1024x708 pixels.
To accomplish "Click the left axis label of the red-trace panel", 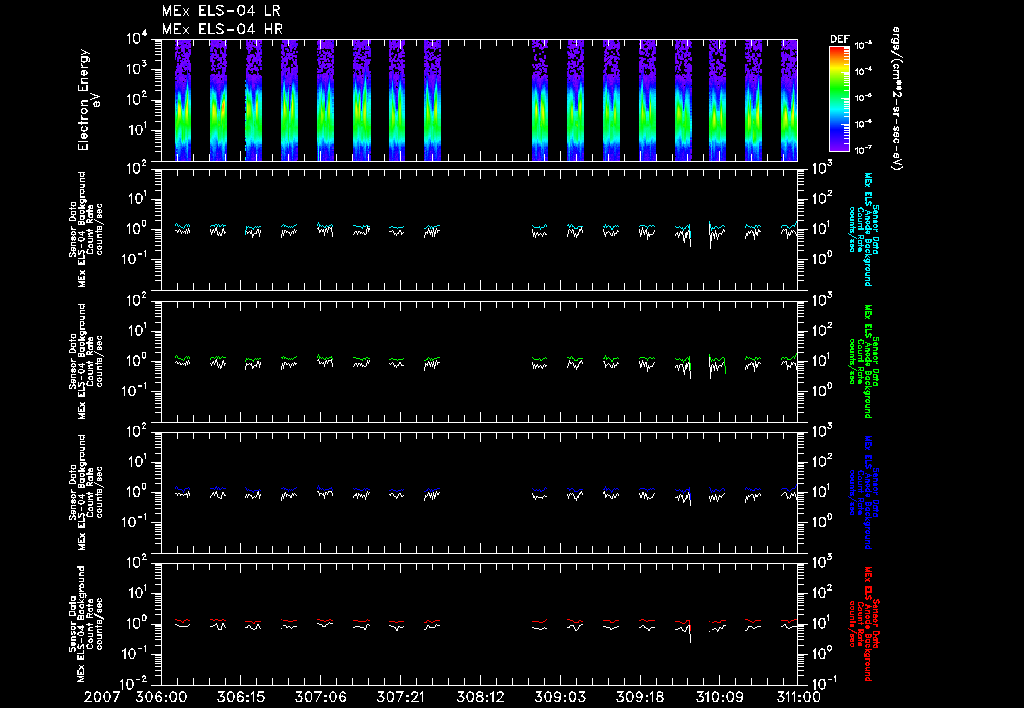I will [x=86, y=624].
